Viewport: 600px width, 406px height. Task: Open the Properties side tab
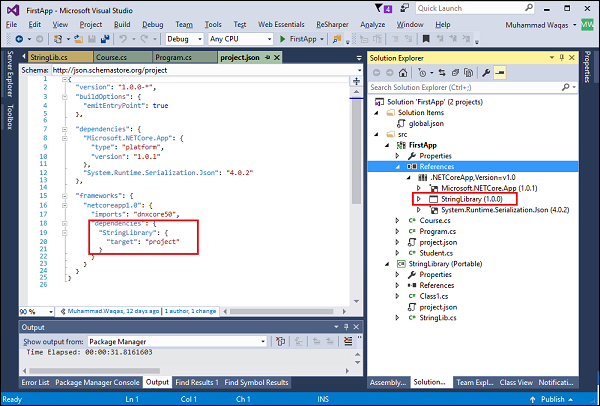586,67
